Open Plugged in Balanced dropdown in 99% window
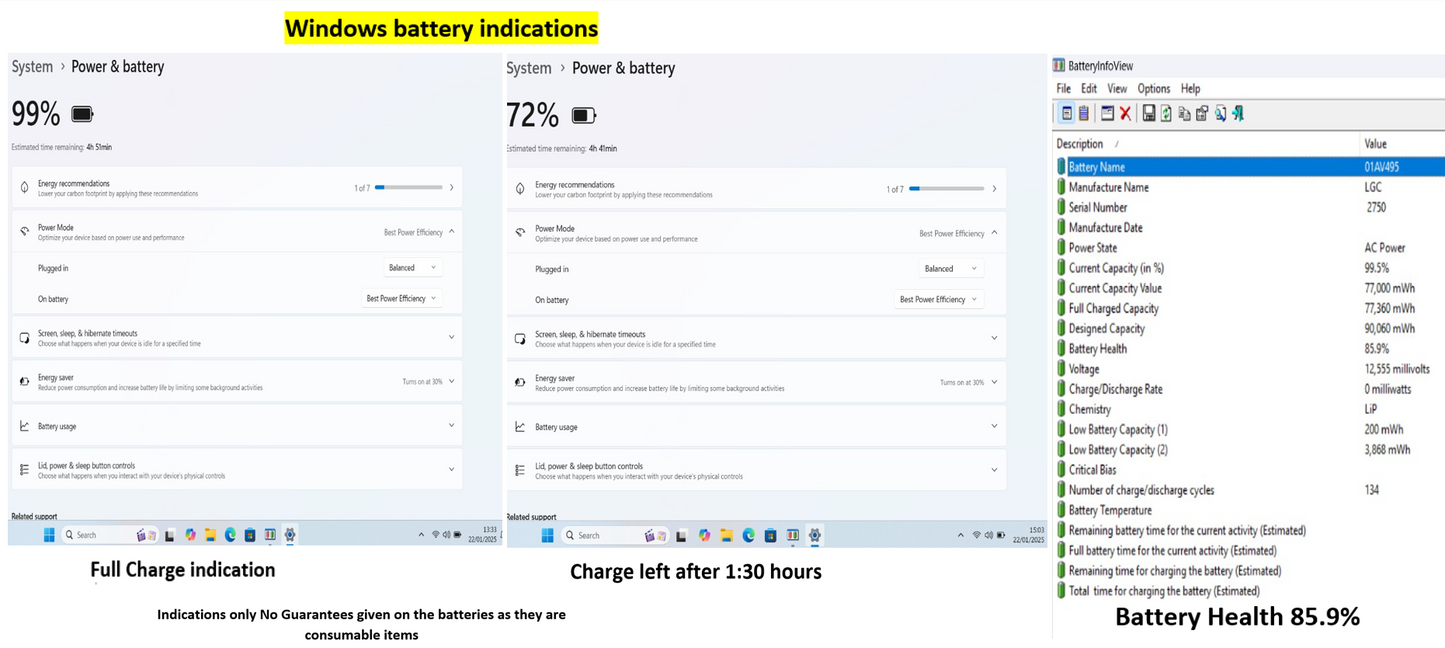The width and height of the screenshot is (1445, 648). pyautogui.click(x=412, y=268)
